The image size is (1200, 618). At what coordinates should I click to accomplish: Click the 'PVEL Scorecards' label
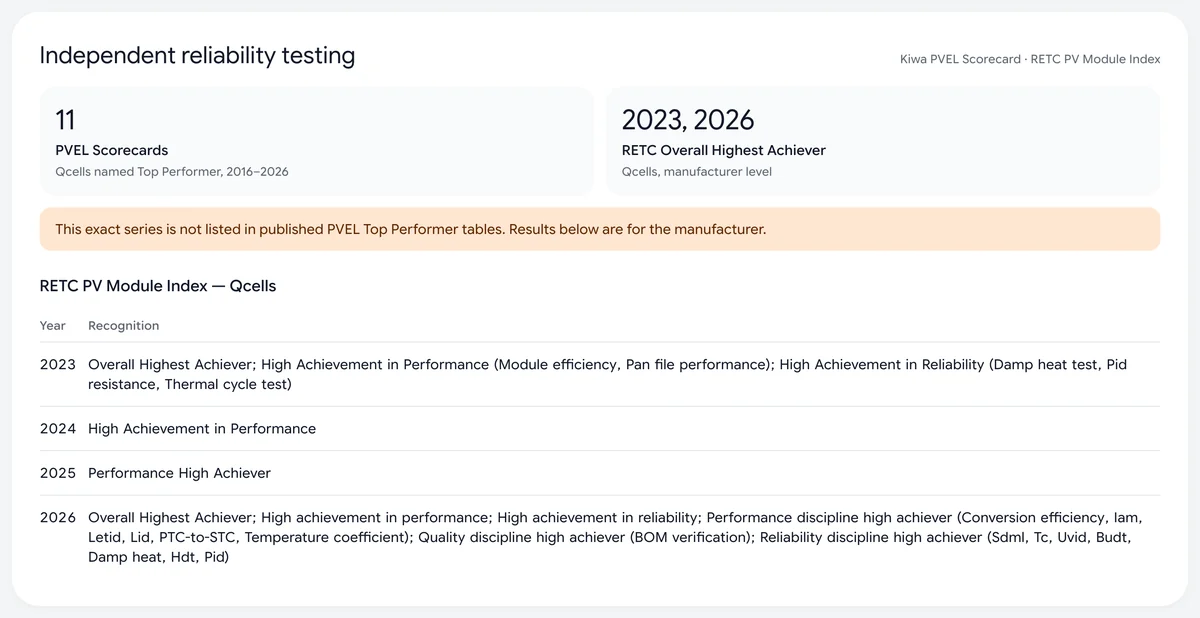tap(112, 151)
